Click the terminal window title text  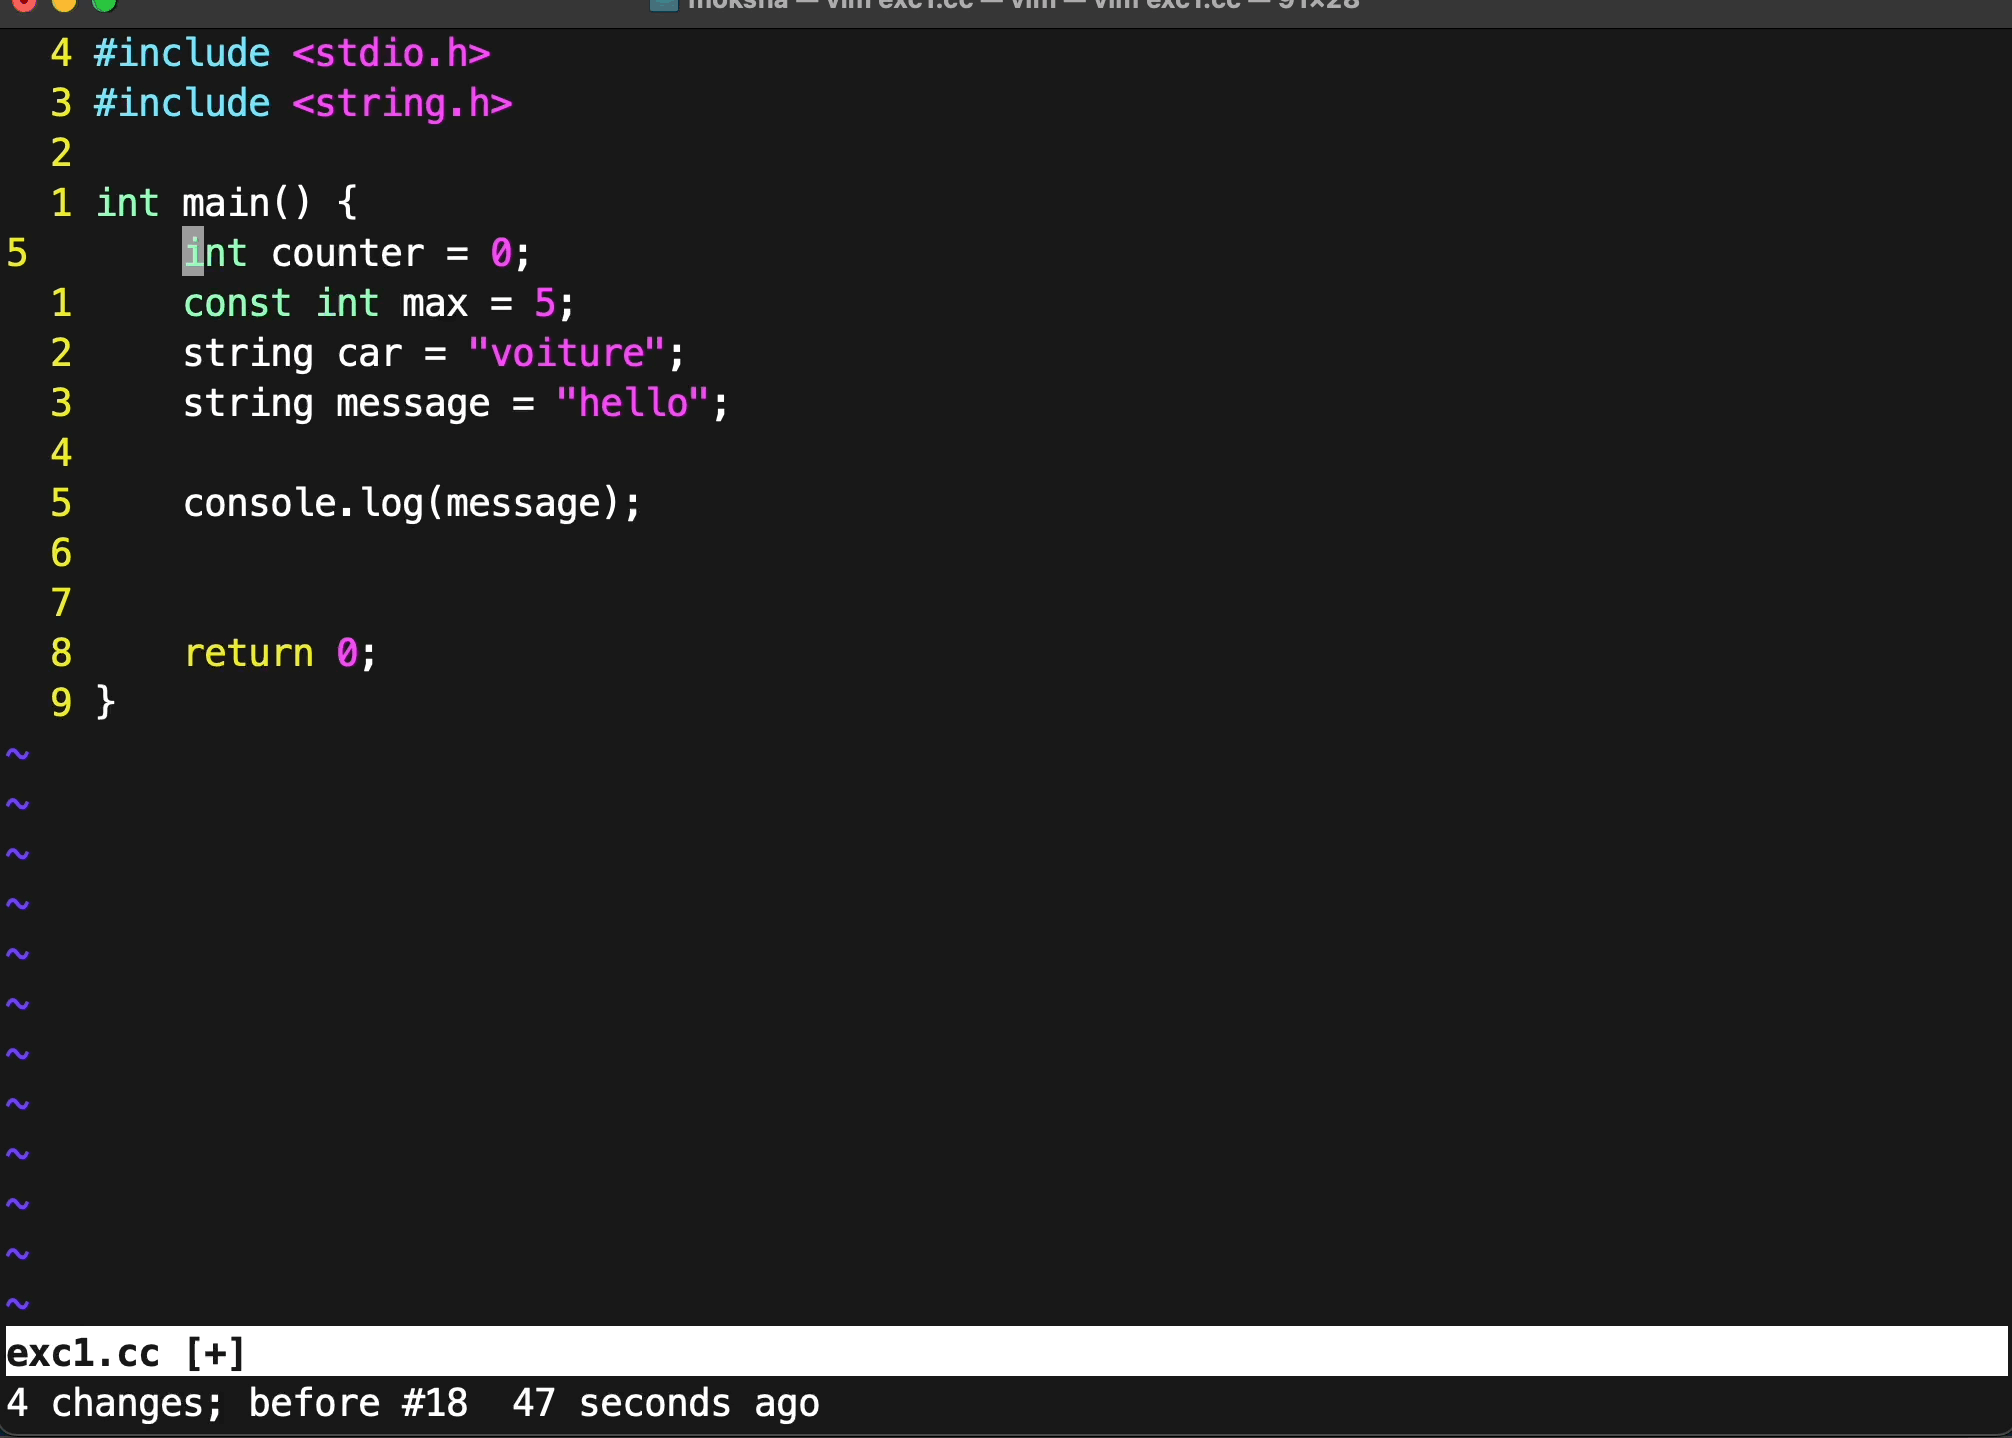(x=1022, y=5)
